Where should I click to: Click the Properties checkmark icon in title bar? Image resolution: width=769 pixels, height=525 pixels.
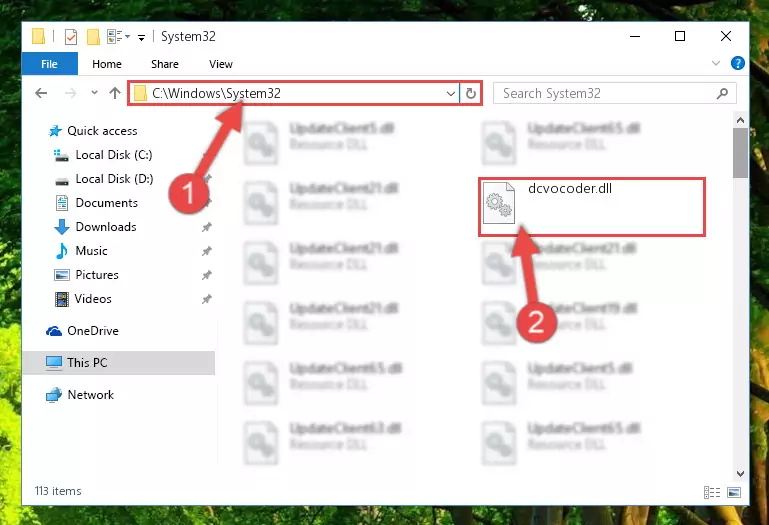pyautogui.click(x=71, y=37)
